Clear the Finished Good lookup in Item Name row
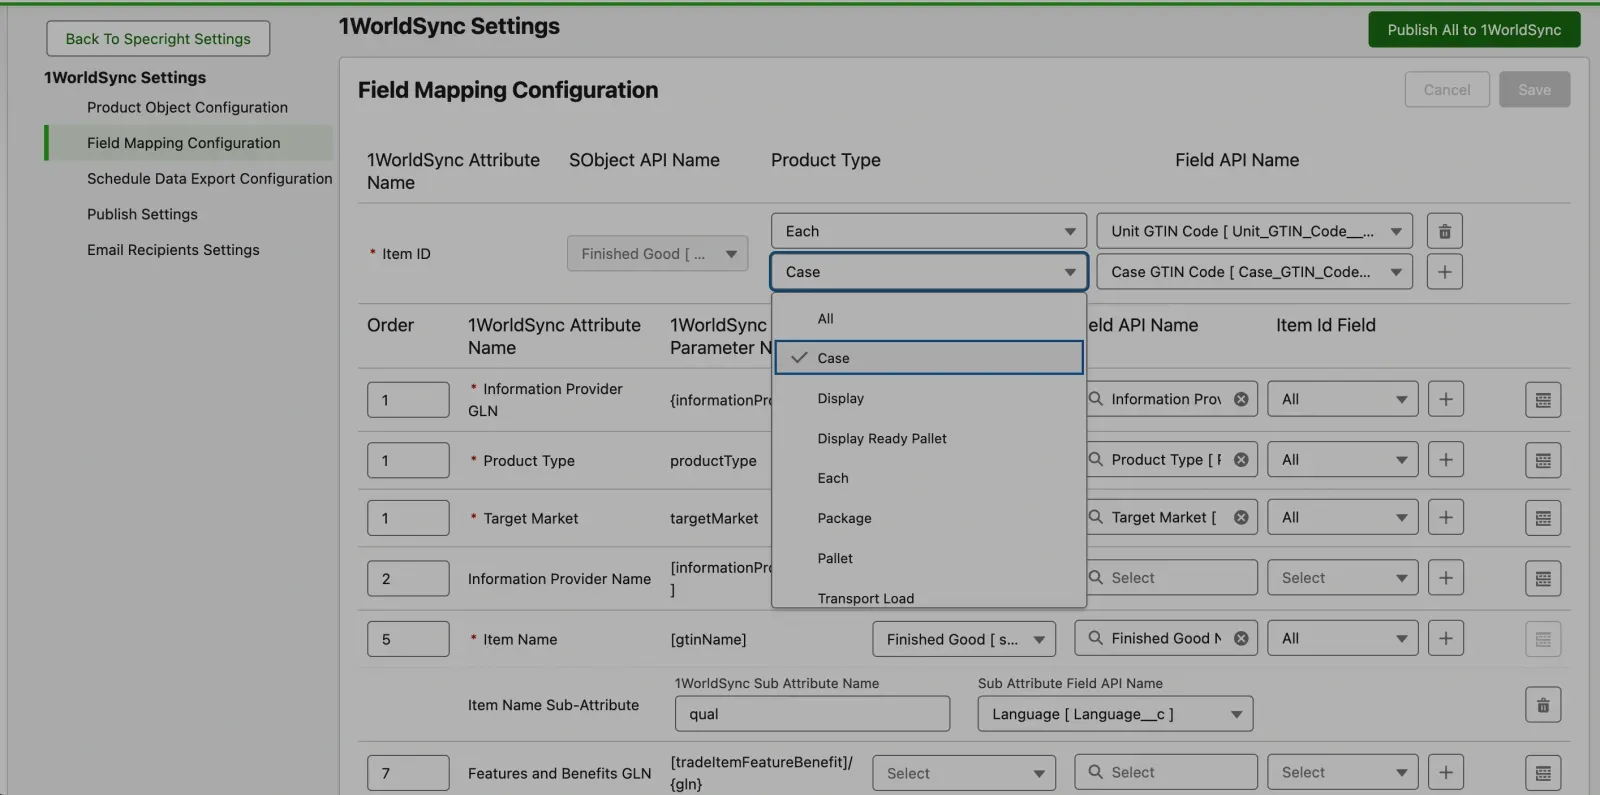This screenshot has width=1600, height=795. point(1241,638)
